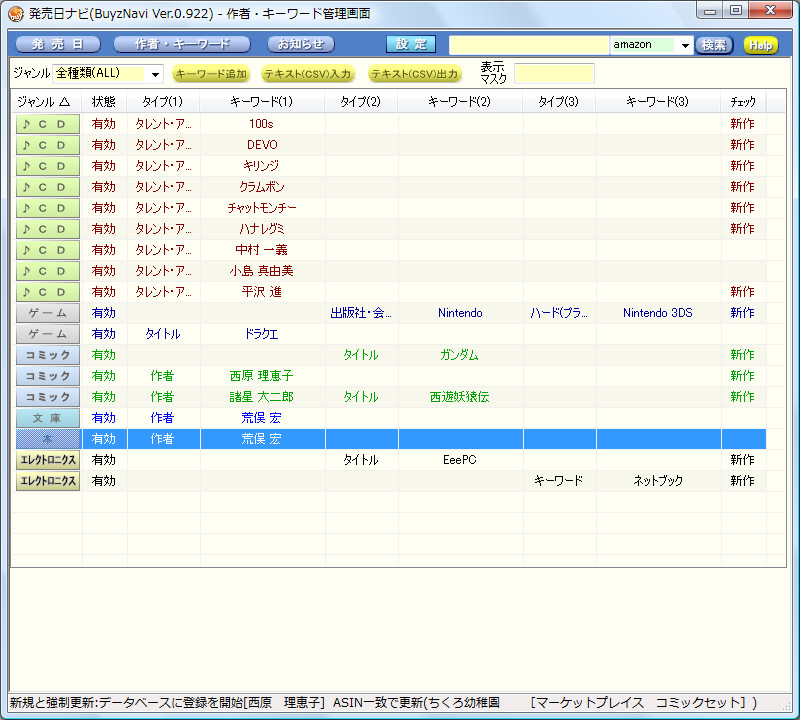Image resolution: width=800 pixels, height=720 pixels.
Task: Click テキスト(CSV)入力 button
Action: tap(308, 74)
